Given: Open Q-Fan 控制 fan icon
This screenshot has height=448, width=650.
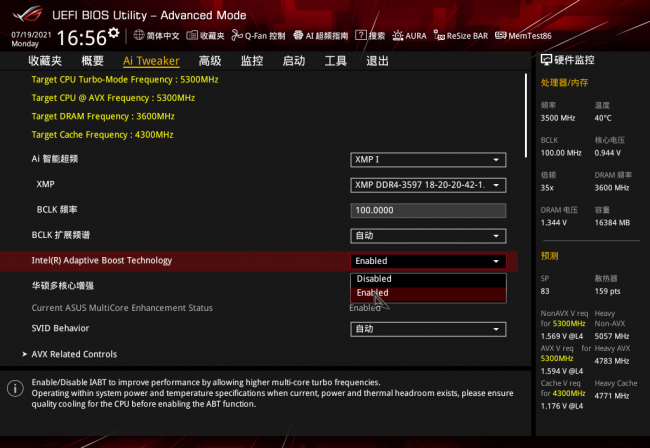Looking at the screenshot, I should 237,35.
